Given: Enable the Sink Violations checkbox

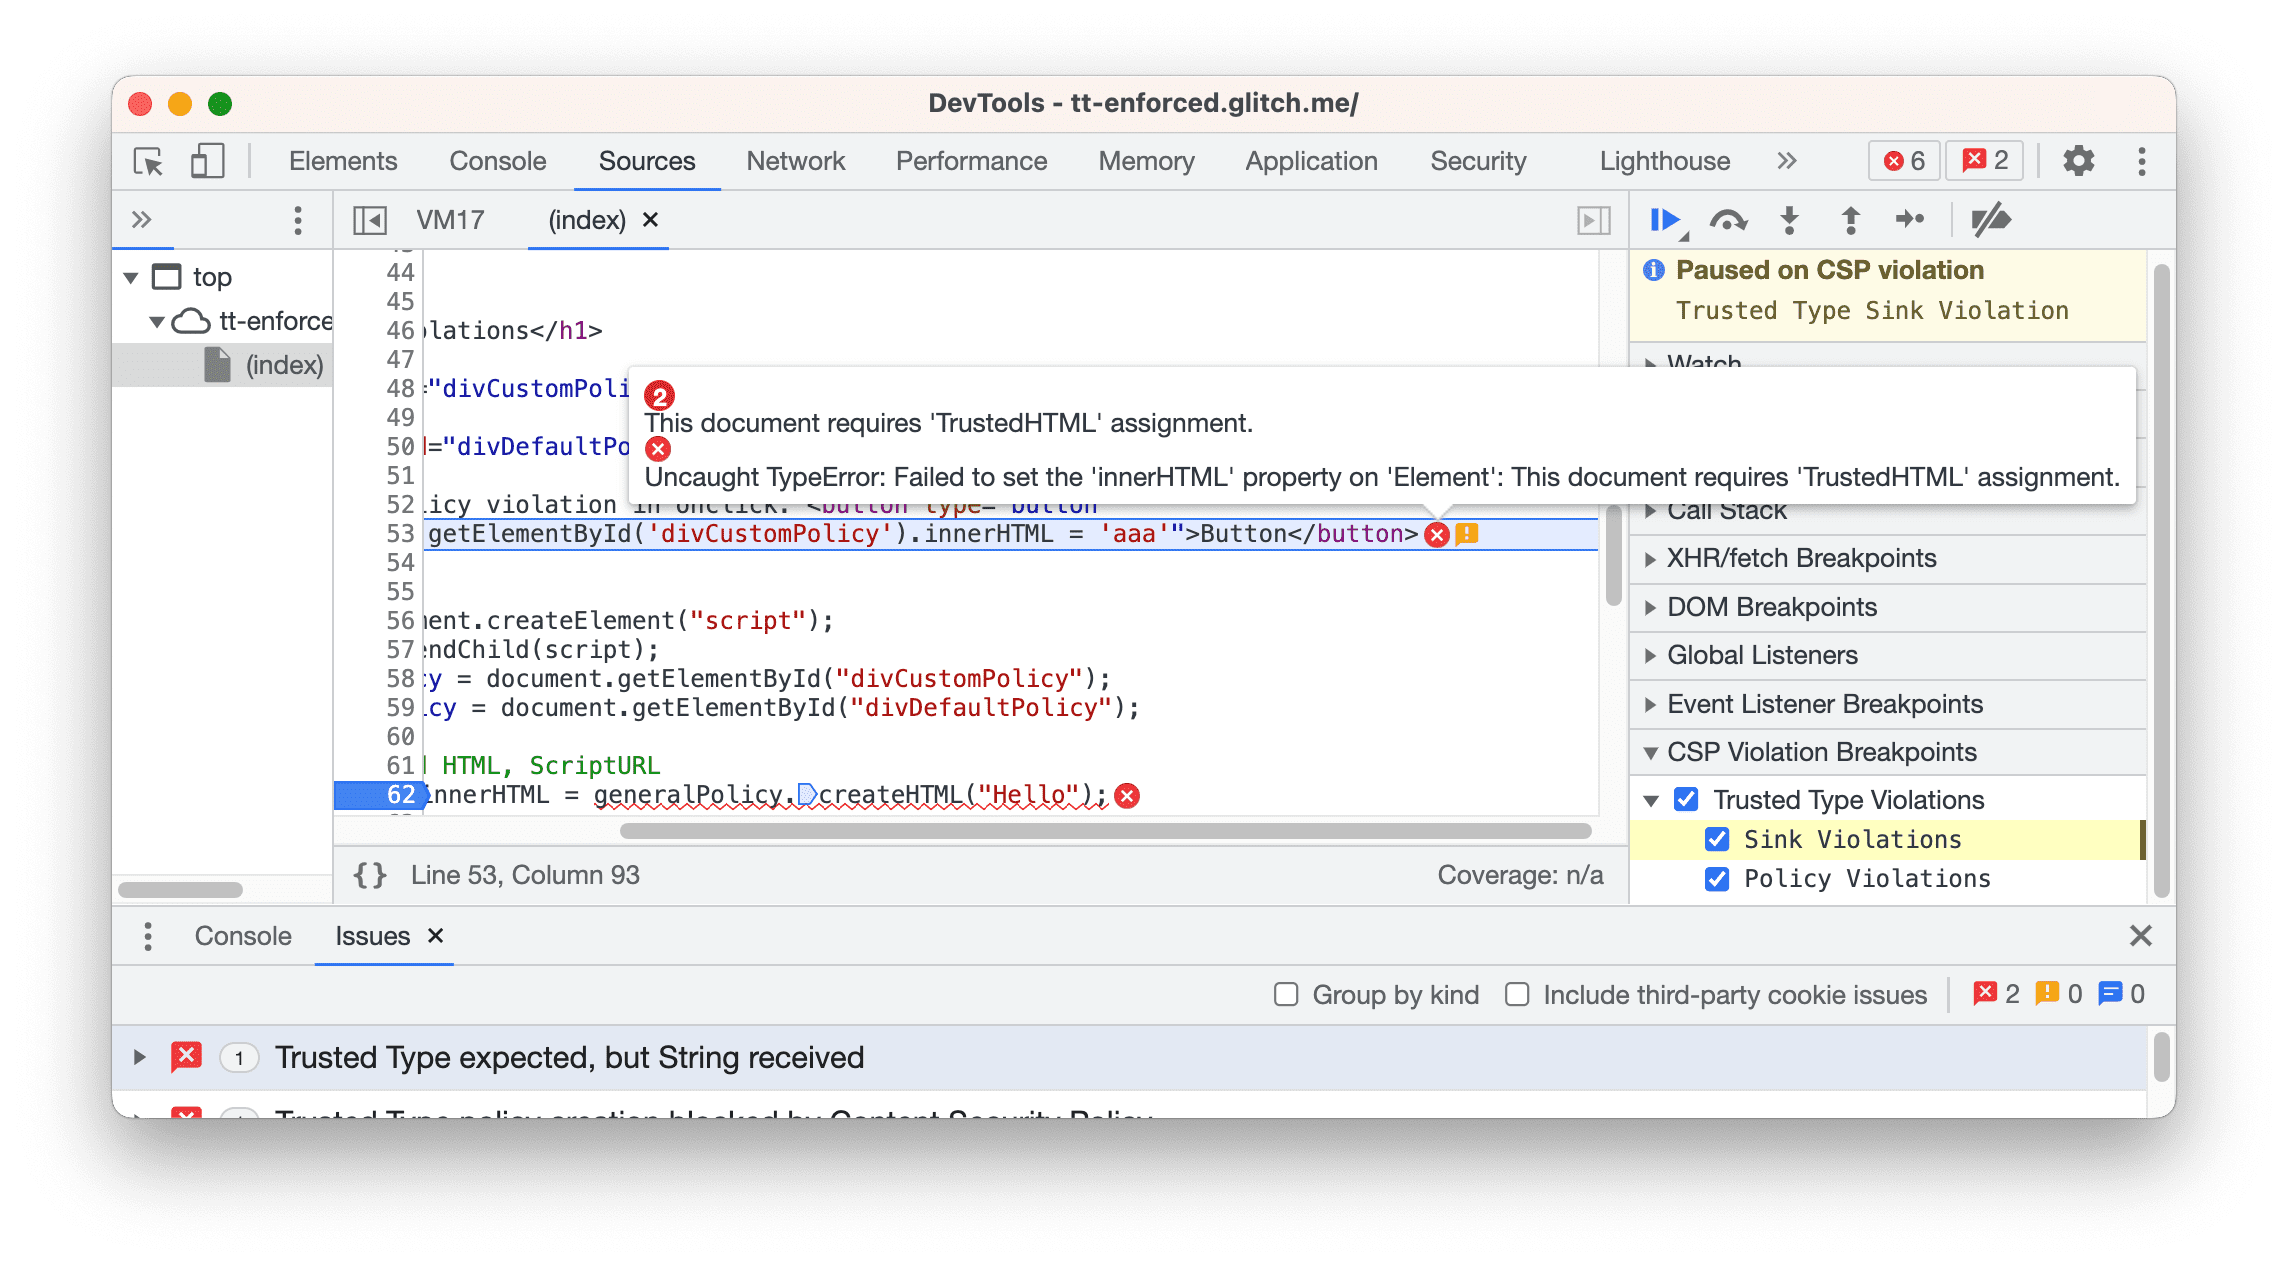Looking at the screenshot, I should click(x=1714, y=839).
